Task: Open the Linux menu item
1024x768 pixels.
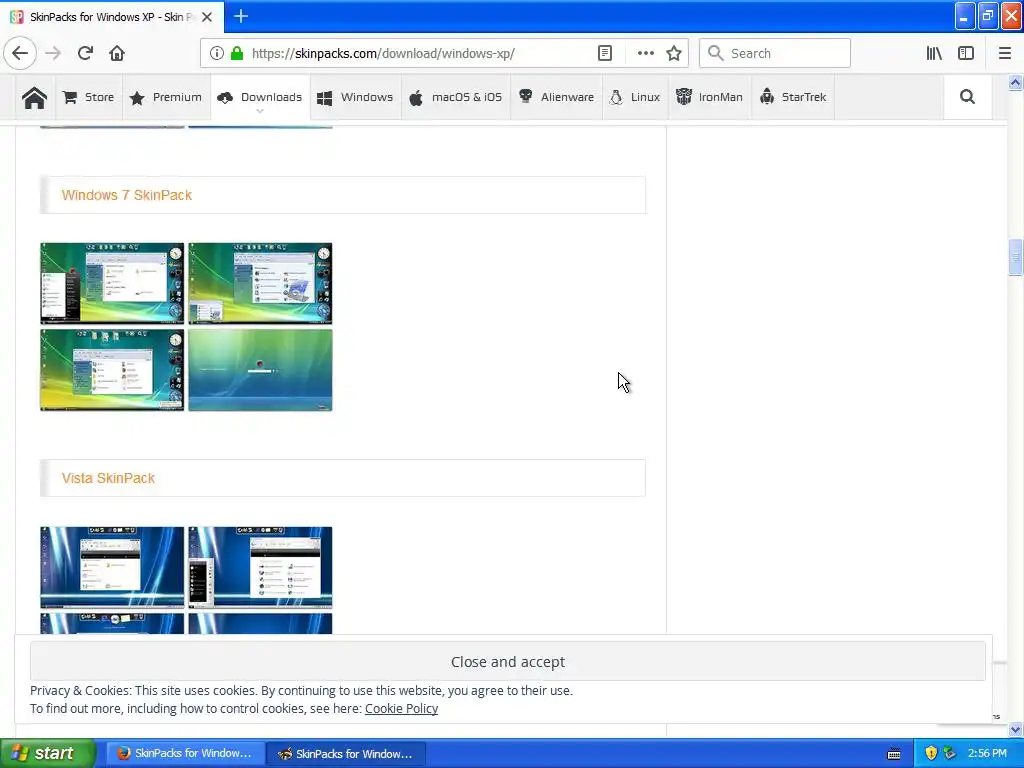Action: [x=635, y=97]
